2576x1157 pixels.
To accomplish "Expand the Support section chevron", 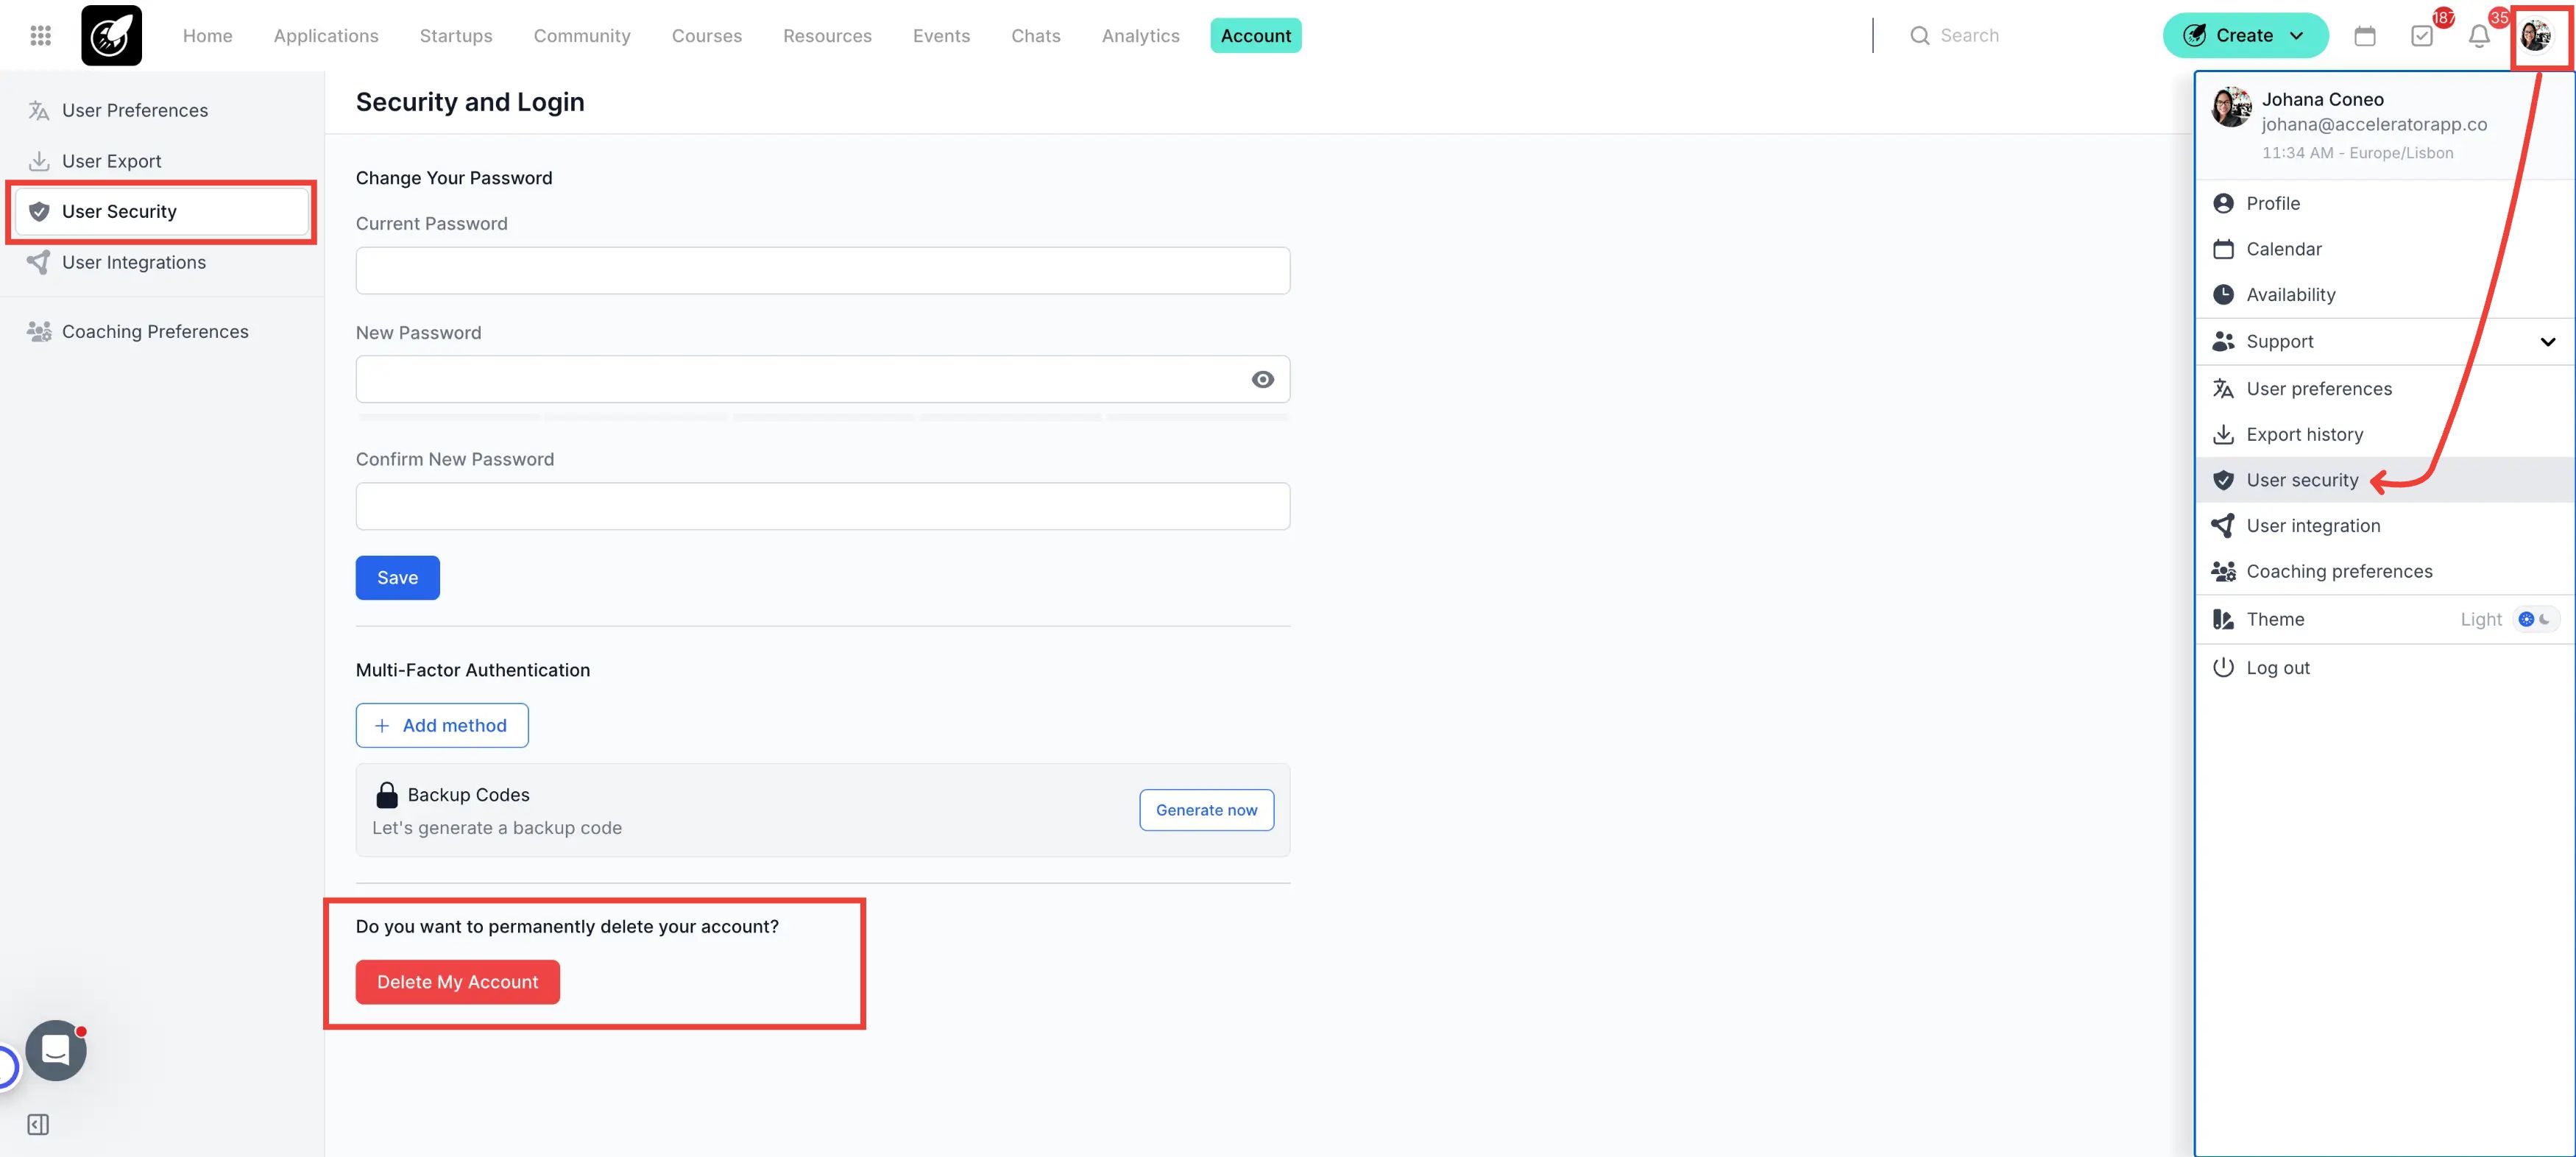I will [x=2547, y=342].
